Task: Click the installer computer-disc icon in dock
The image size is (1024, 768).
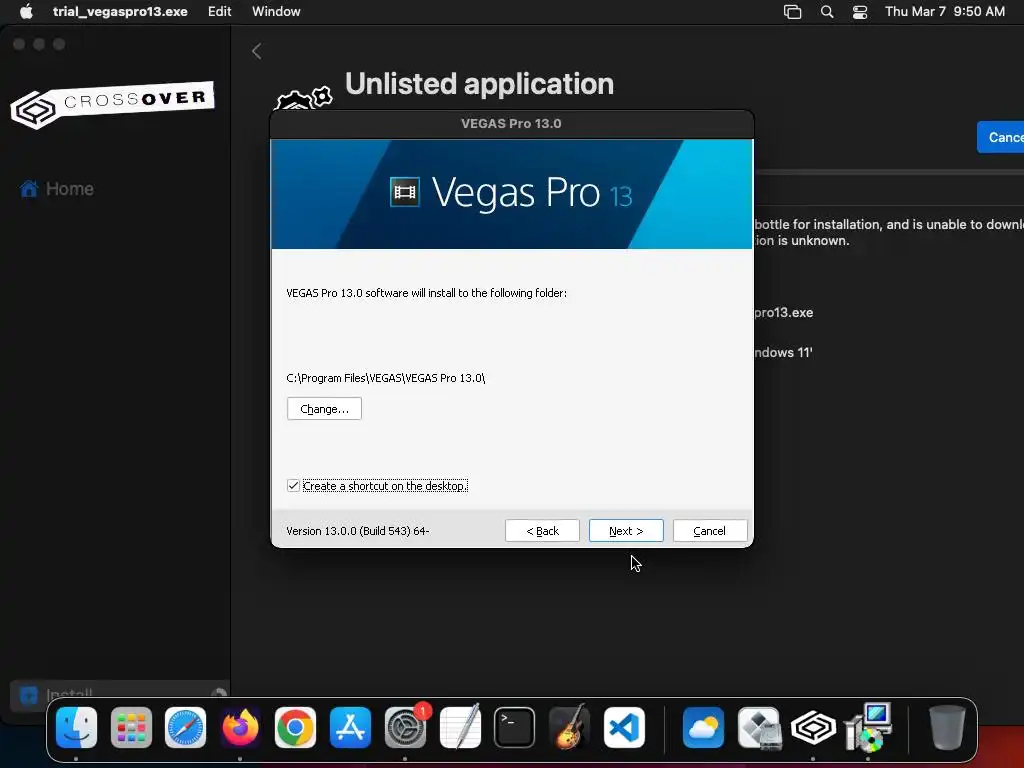Action: [868, 728]
